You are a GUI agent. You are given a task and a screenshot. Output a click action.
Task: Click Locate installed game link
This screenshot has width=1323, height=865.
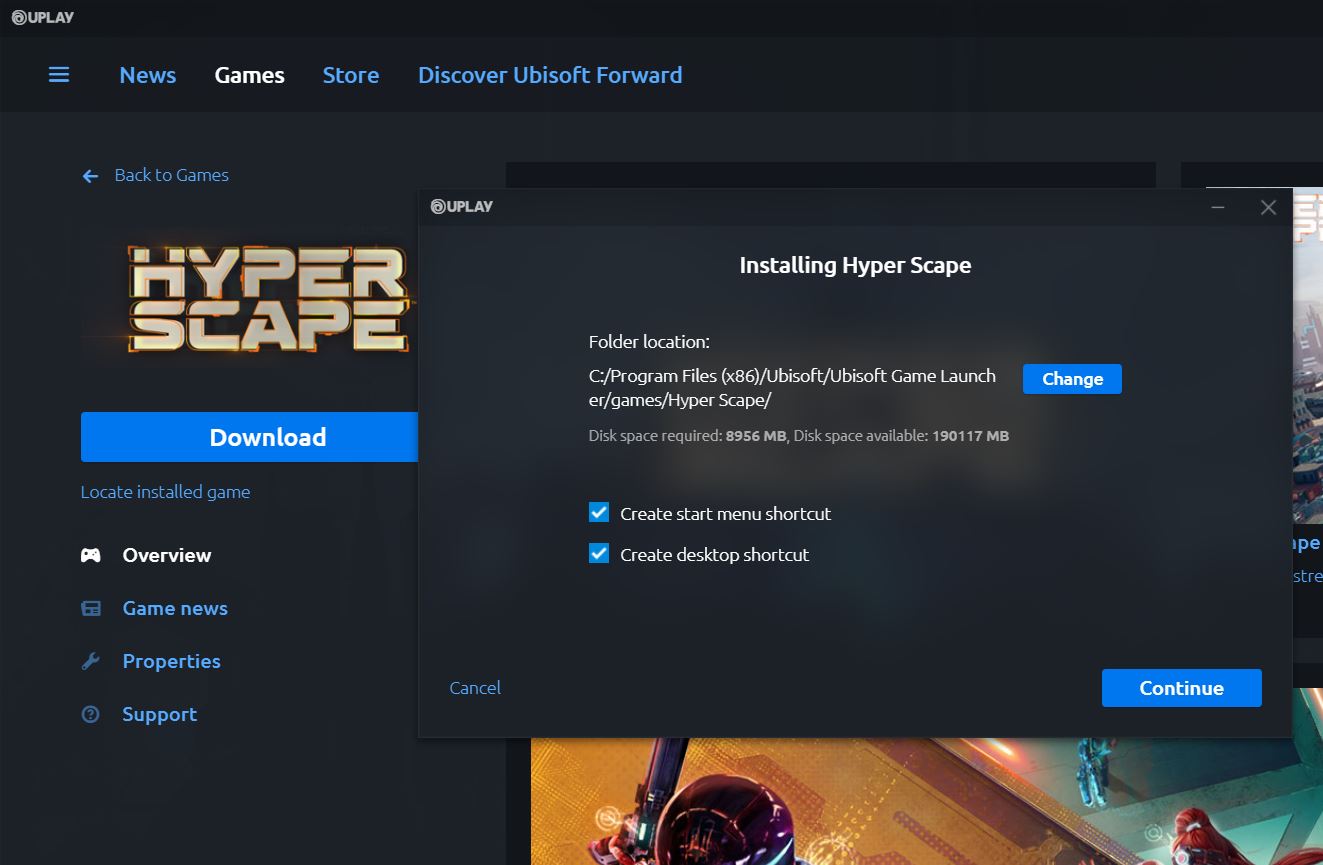(x=166, y=492)
